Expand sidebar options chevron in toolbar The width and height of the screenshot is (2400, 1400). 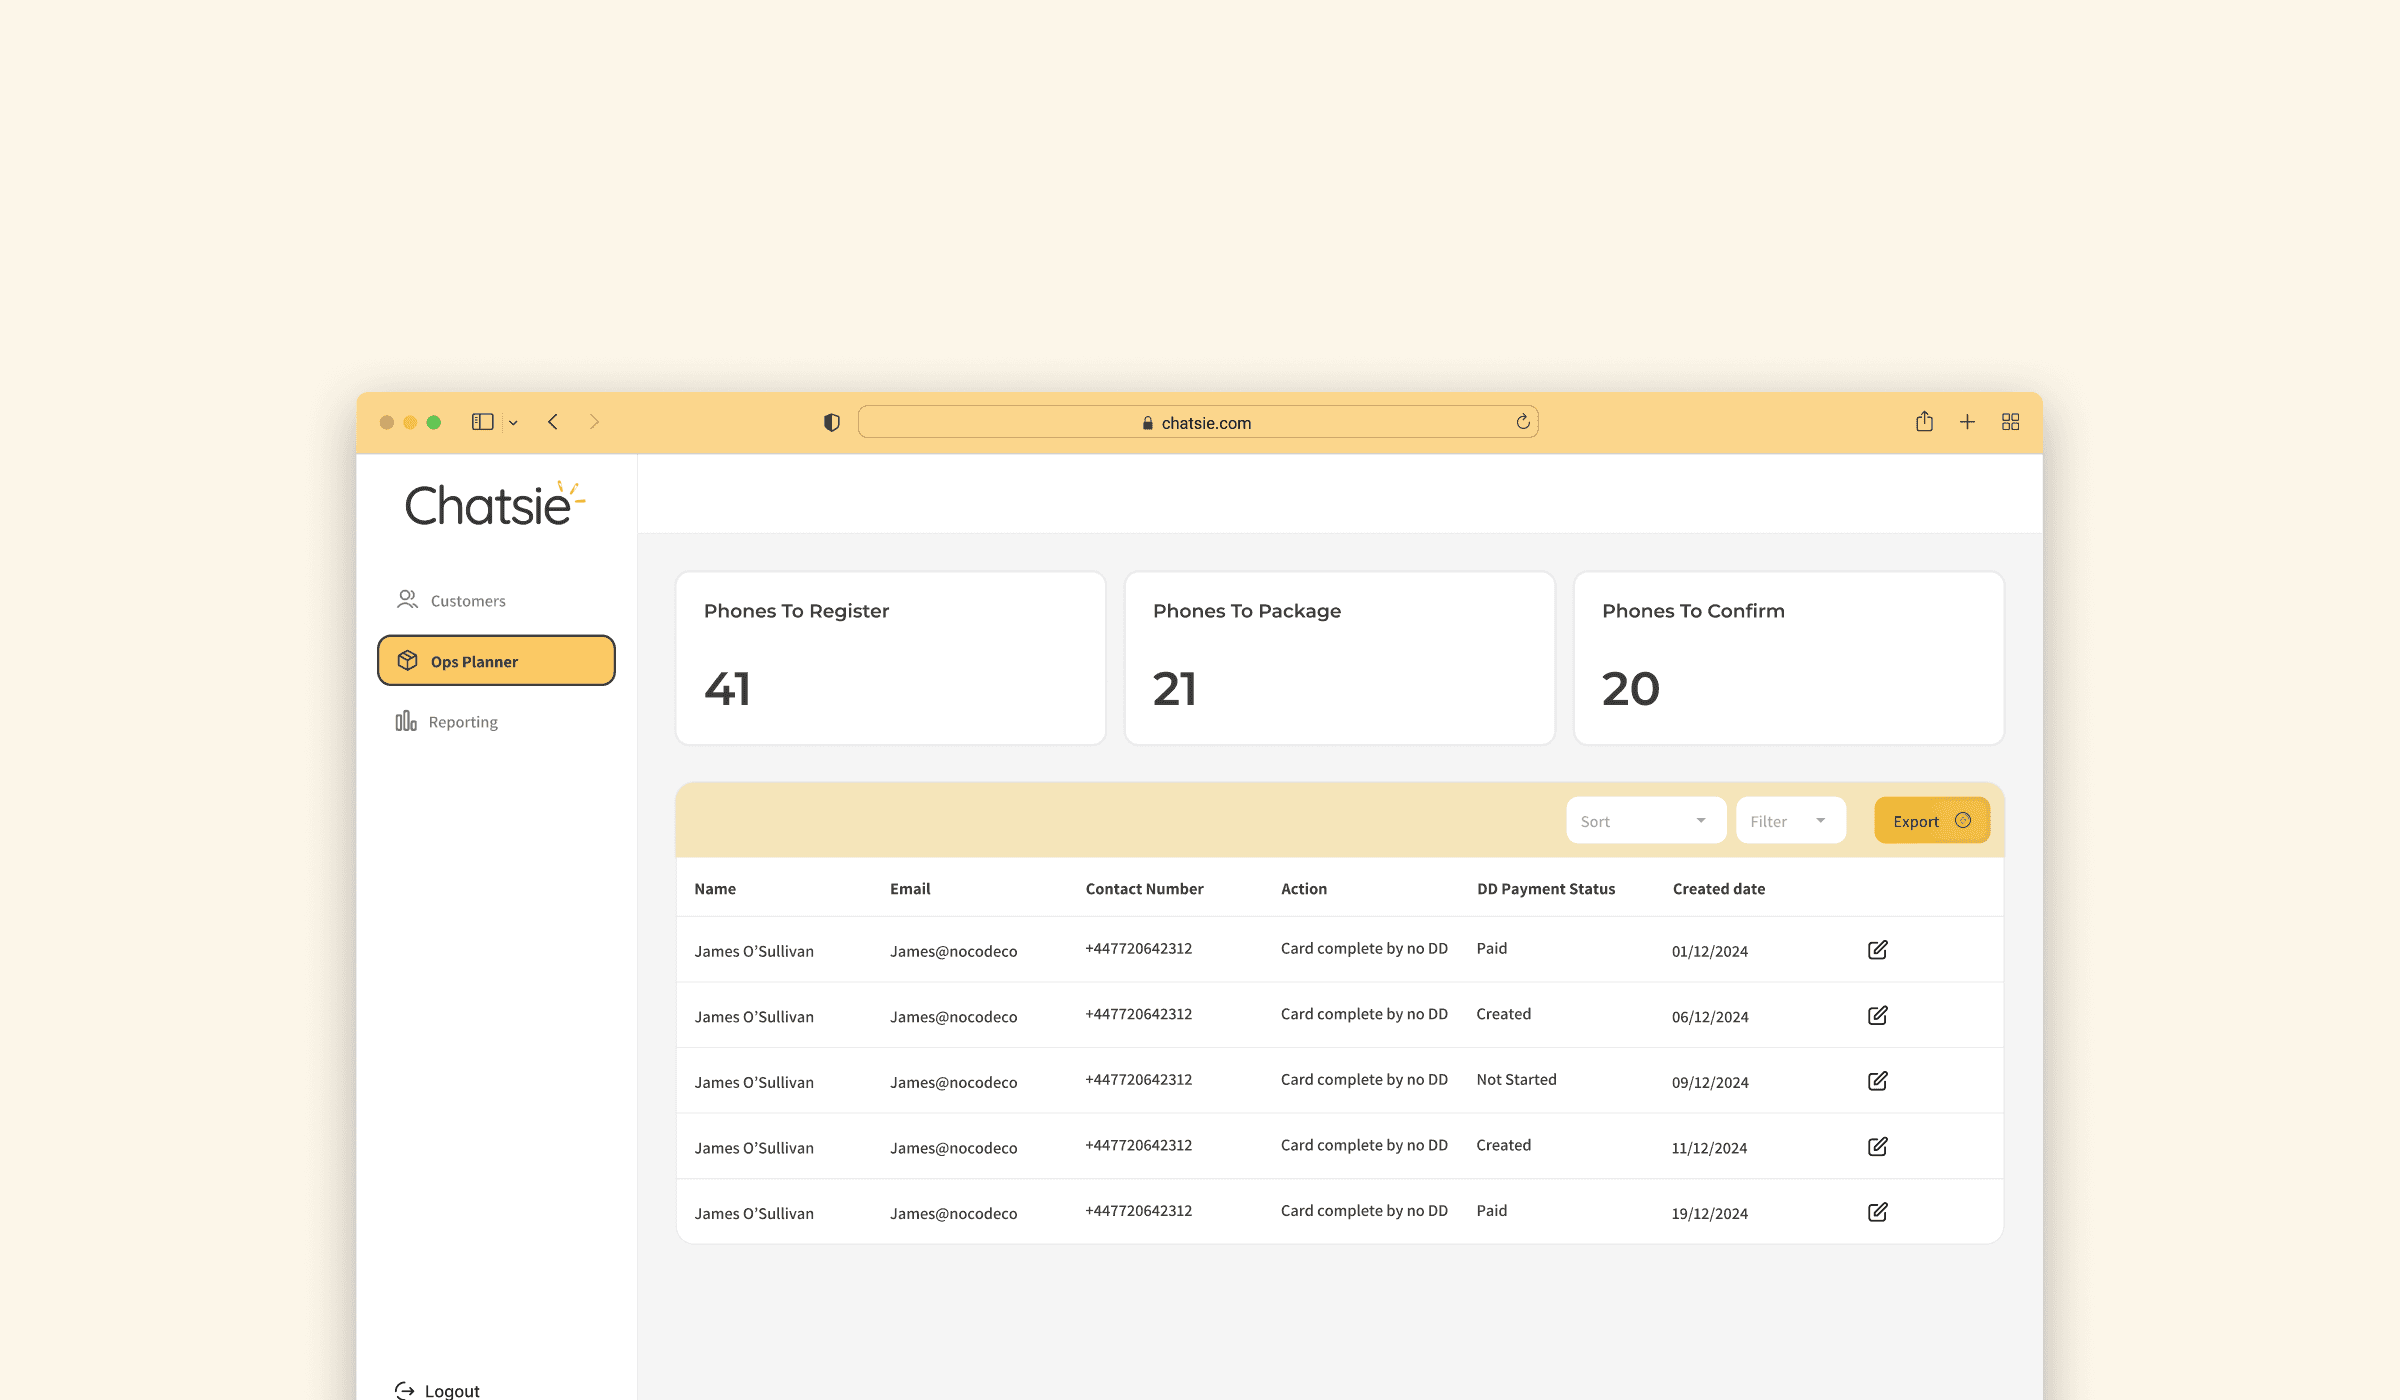click(513, 423)
